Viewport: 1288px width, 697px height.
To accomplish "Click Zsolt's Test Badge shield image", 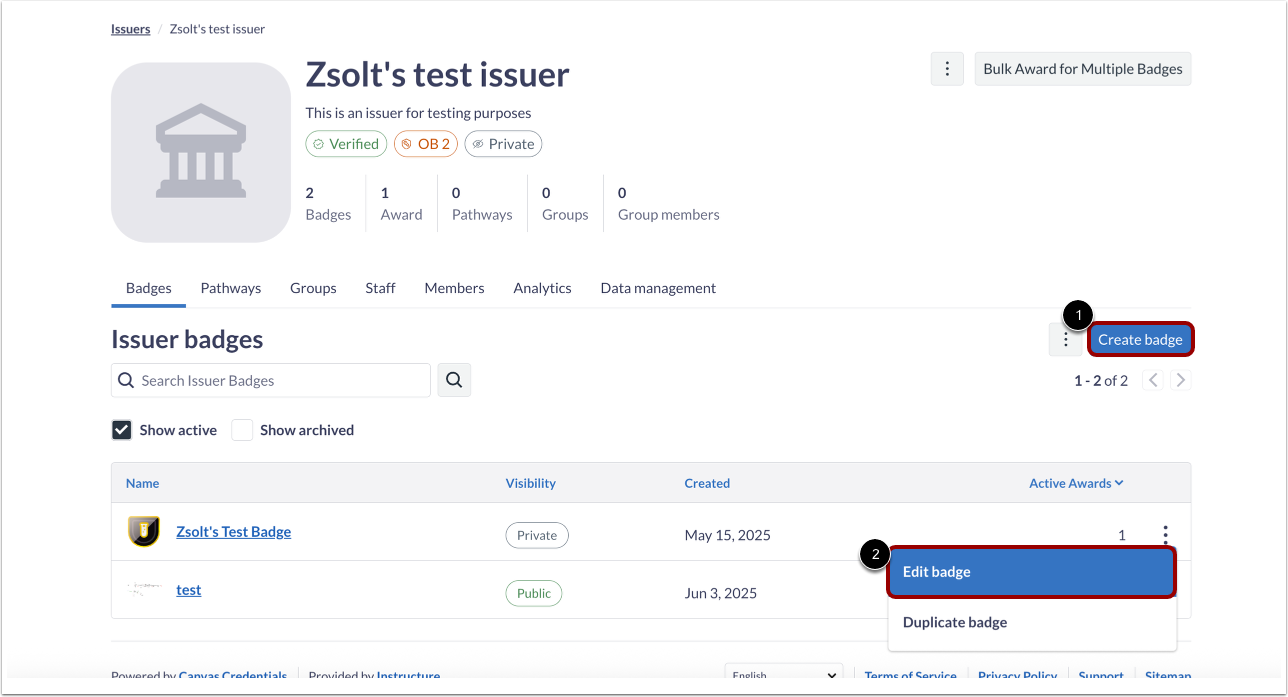I will [x=144, y=532].
